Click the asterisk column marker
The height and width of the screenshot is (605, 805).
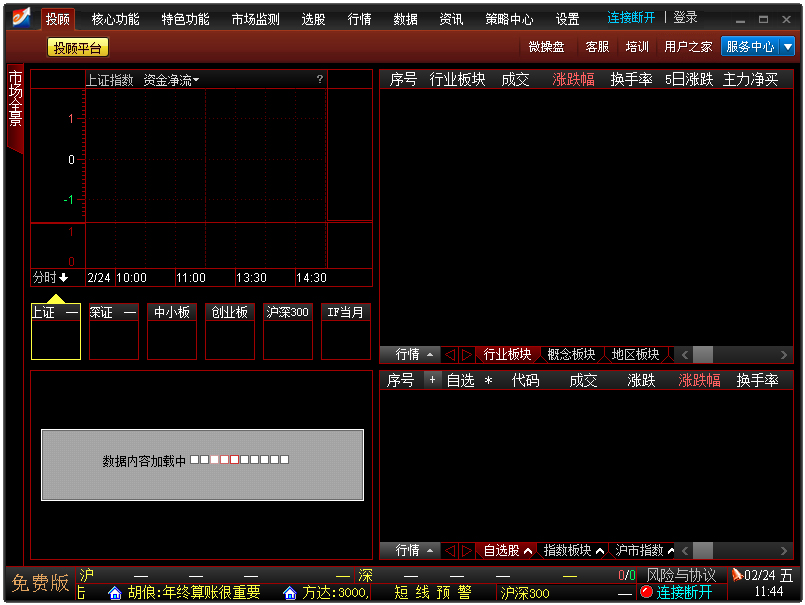(488, 381)
